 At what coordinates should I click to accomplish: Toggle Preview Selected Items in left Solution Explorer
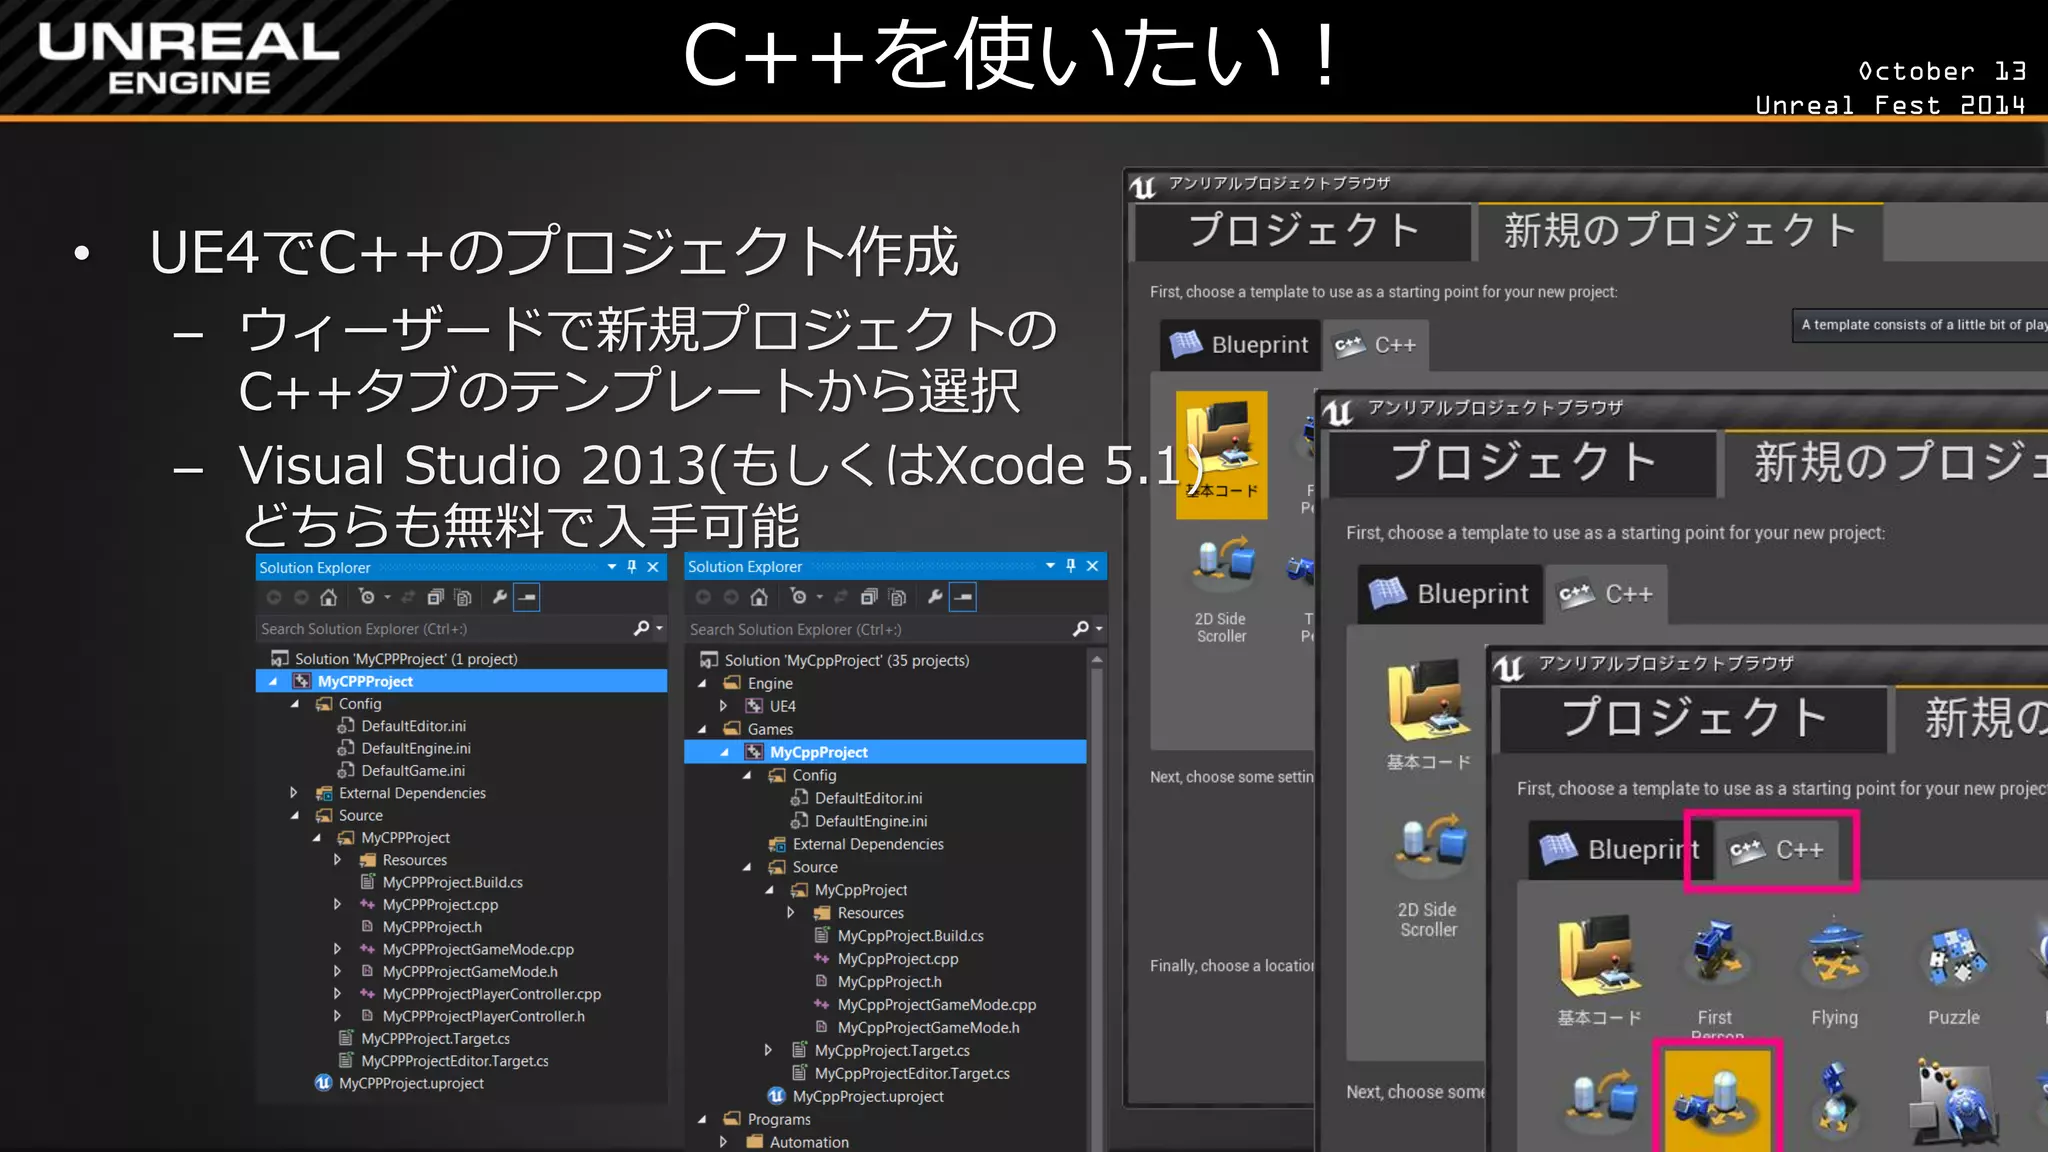coord(527,597)
